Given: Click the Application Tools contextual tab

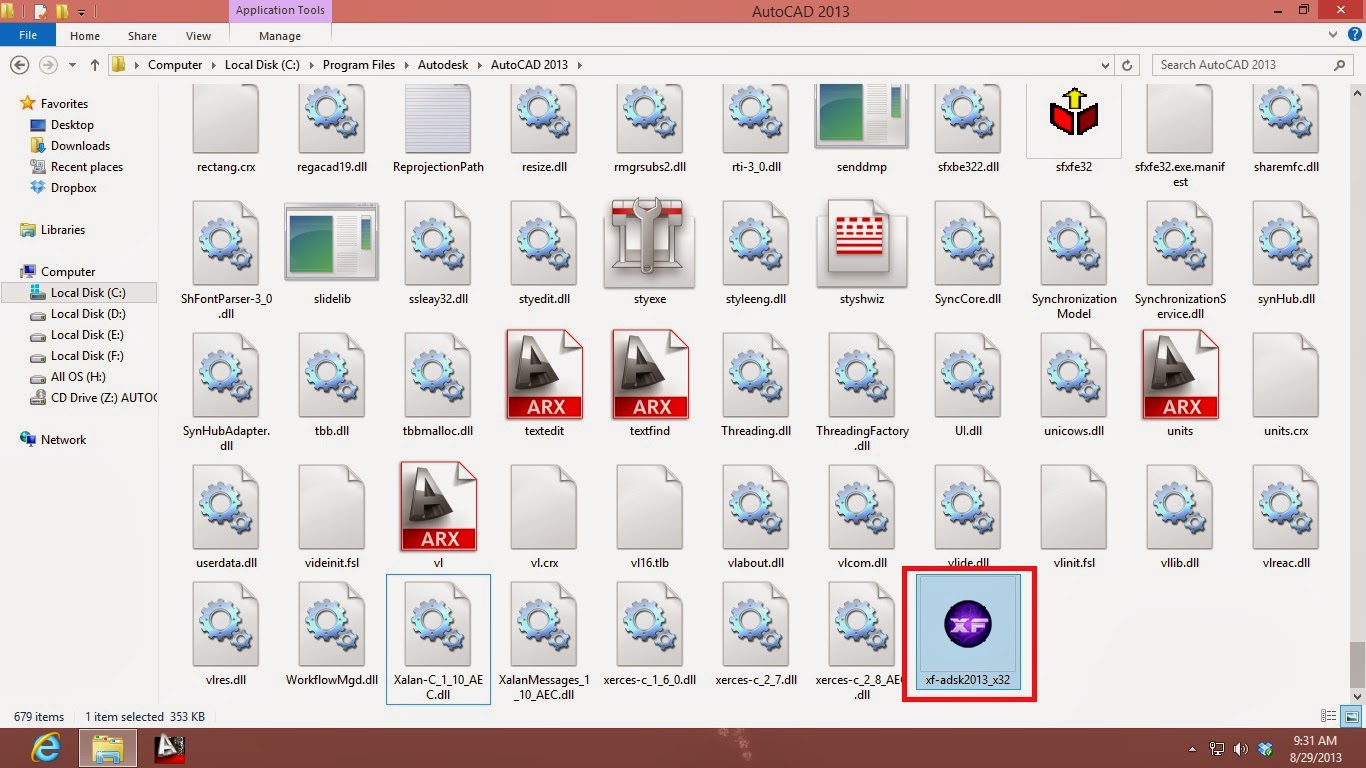Looking at the screenshot, I should (280, 11).
